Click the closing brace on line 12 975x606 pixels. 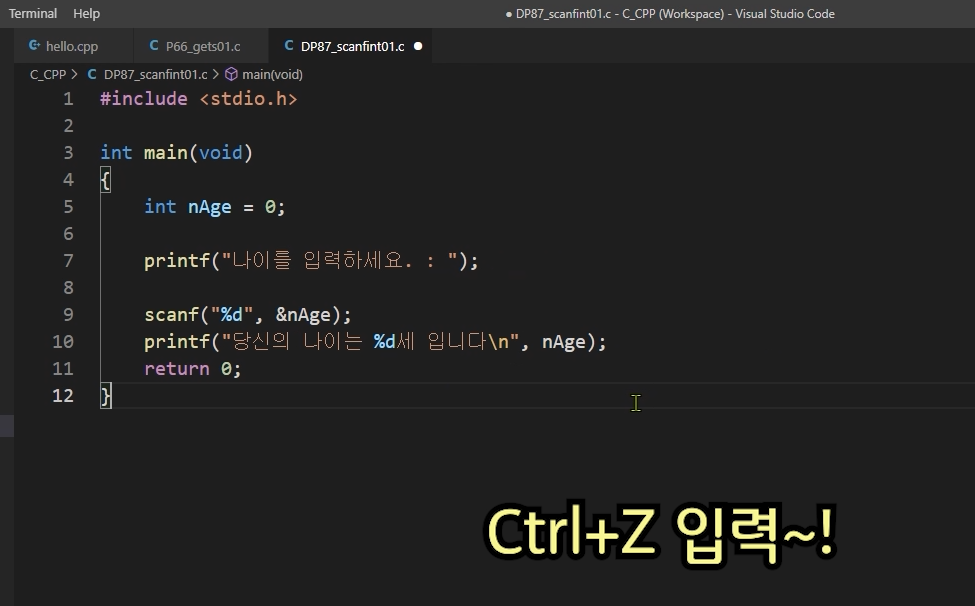point(106,396)
